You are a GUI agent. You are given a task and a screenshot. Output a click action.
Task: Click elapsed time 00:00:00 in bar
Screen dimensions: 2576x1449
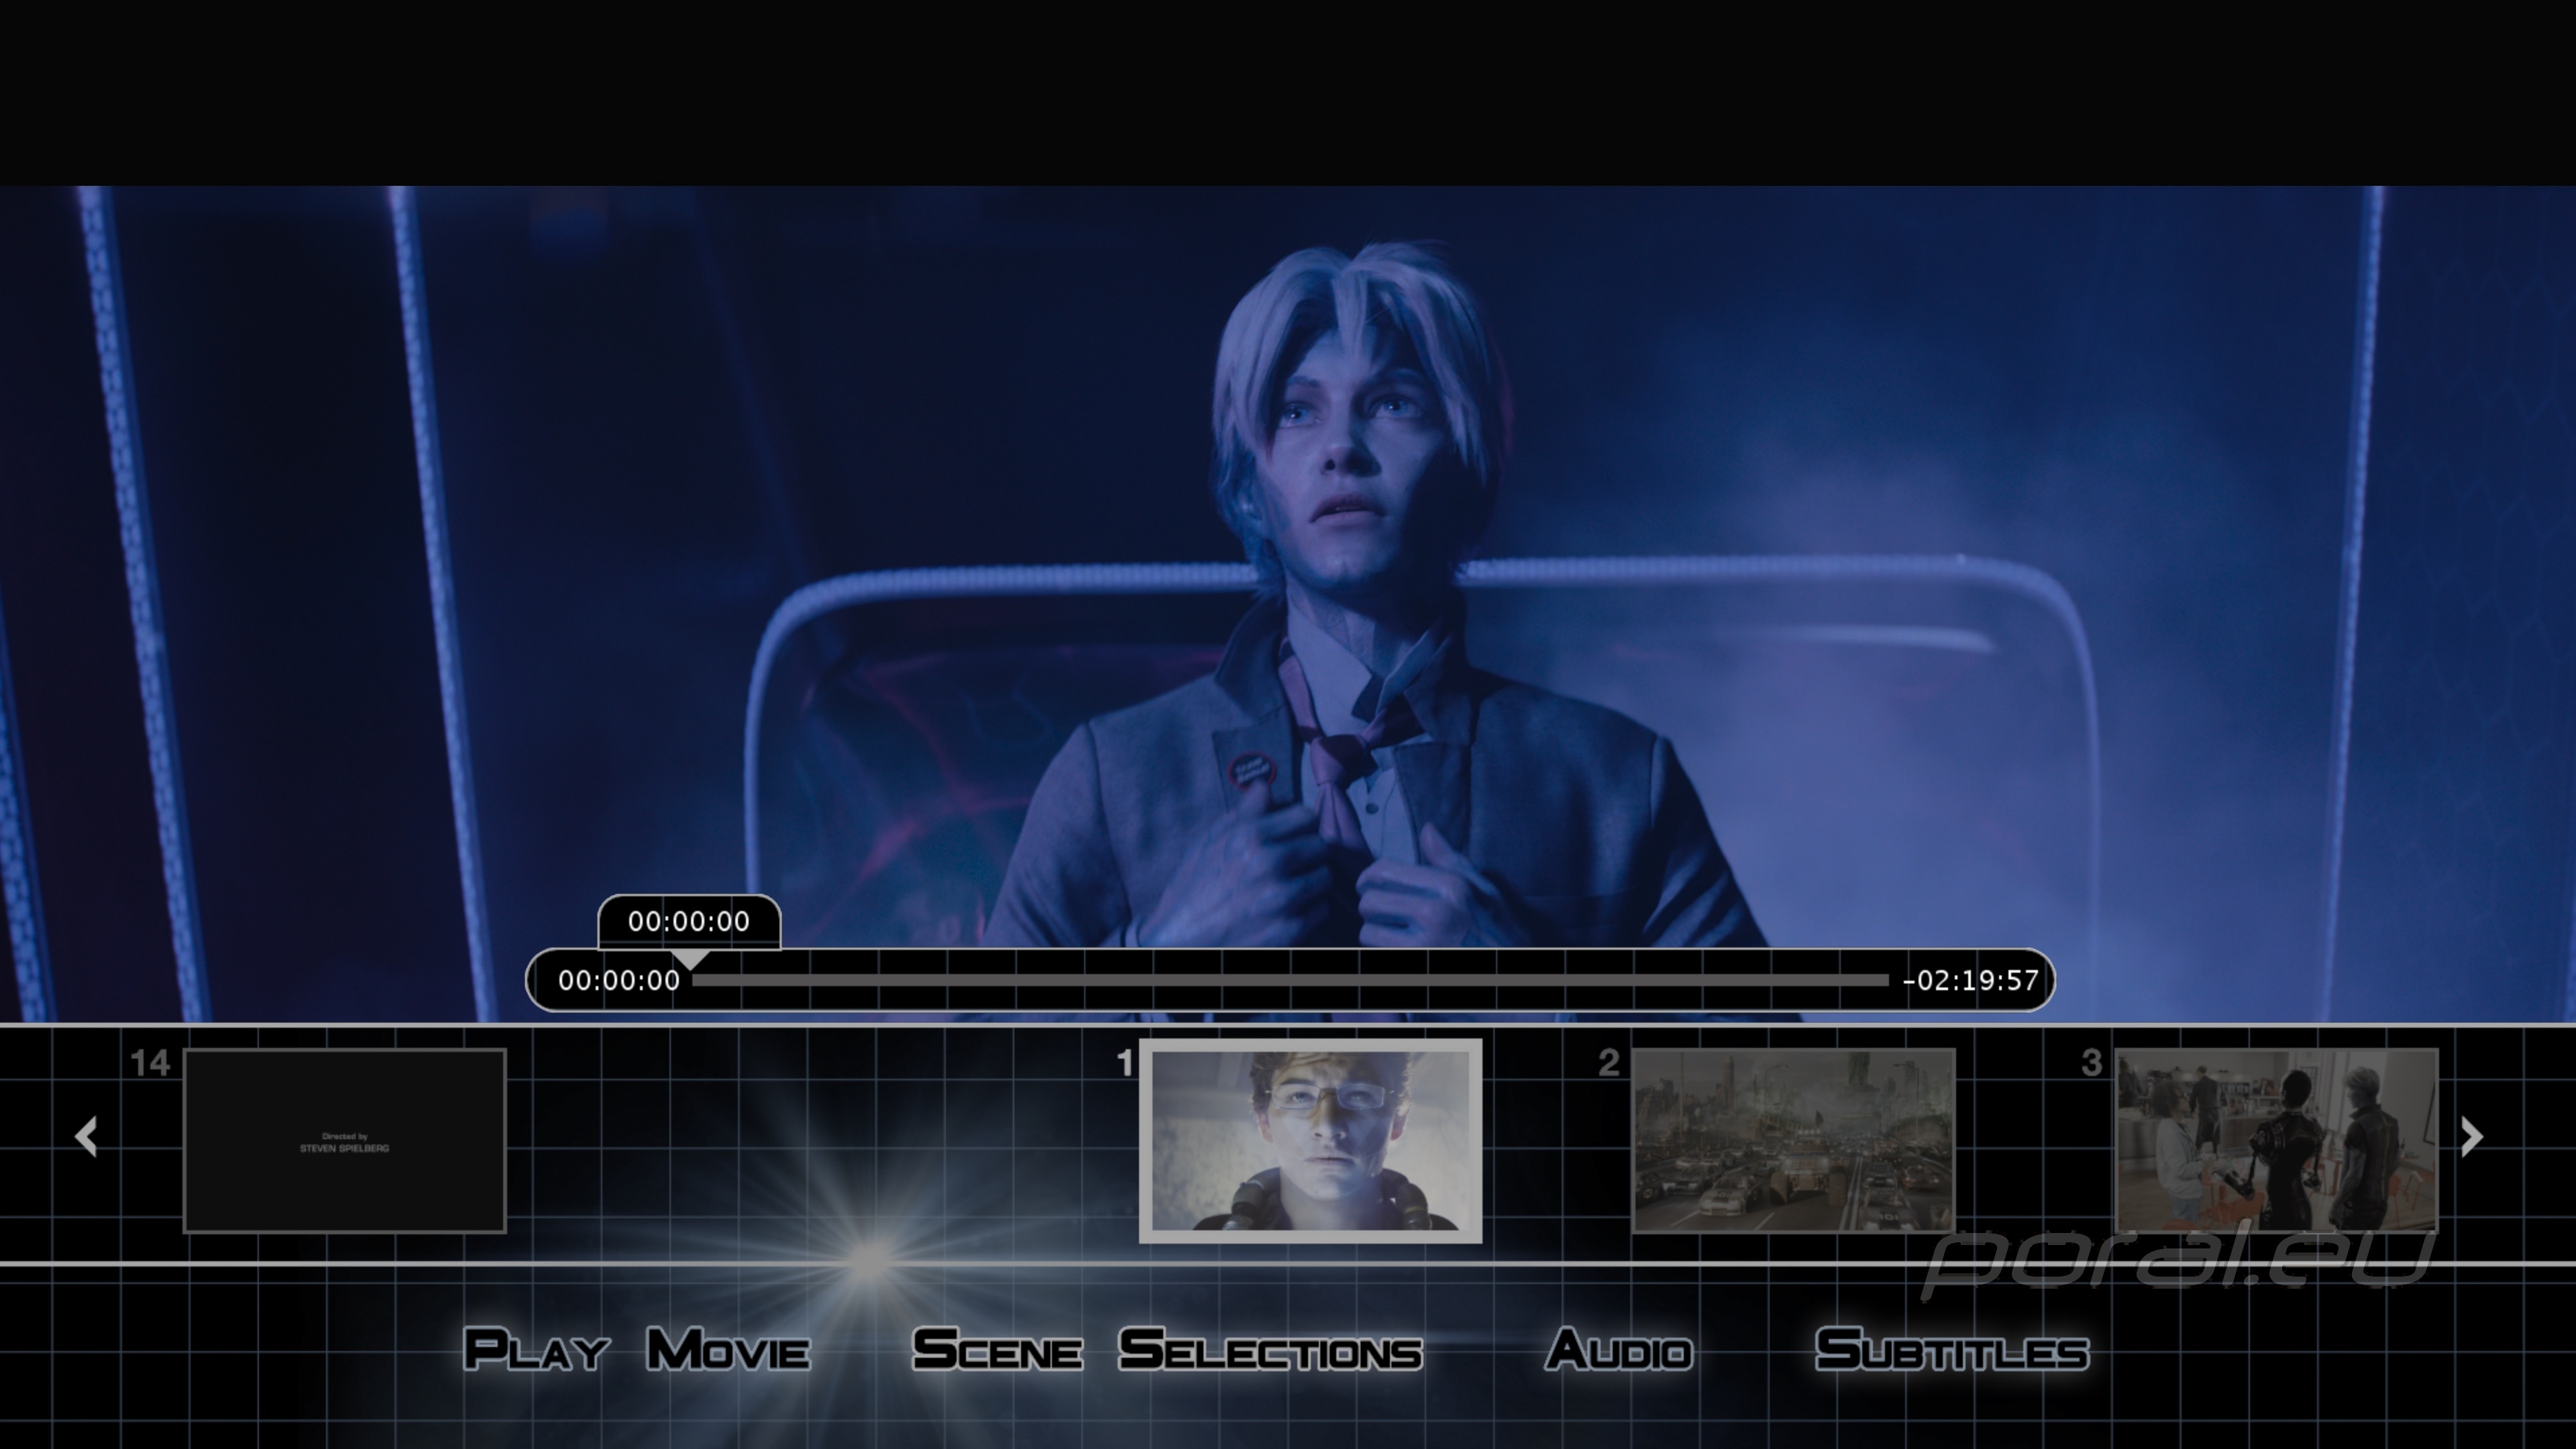619,980
